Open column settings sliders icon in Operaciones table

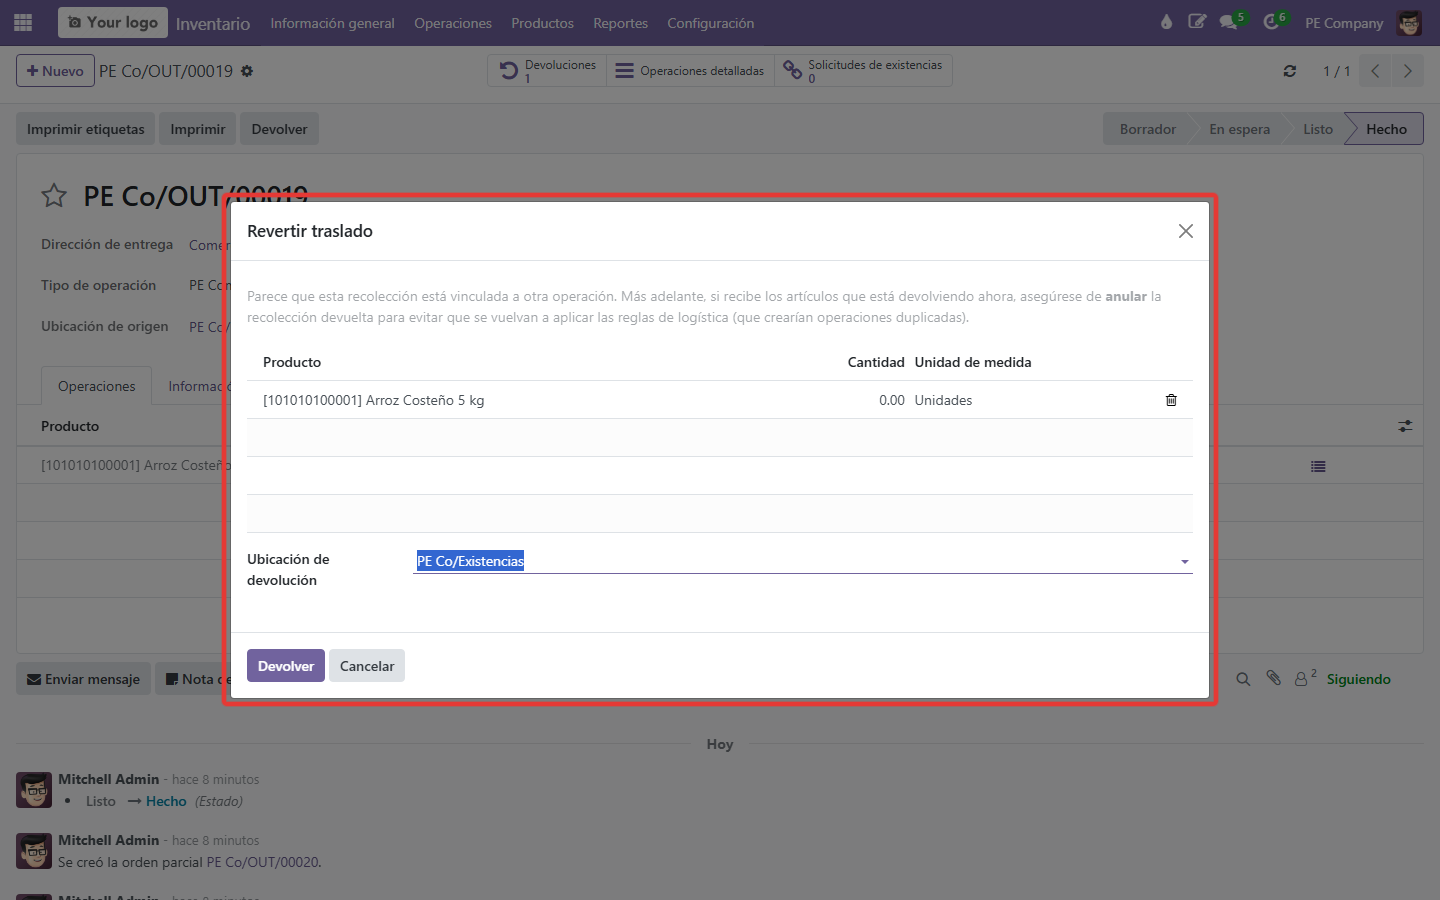tap(1405, 426)
